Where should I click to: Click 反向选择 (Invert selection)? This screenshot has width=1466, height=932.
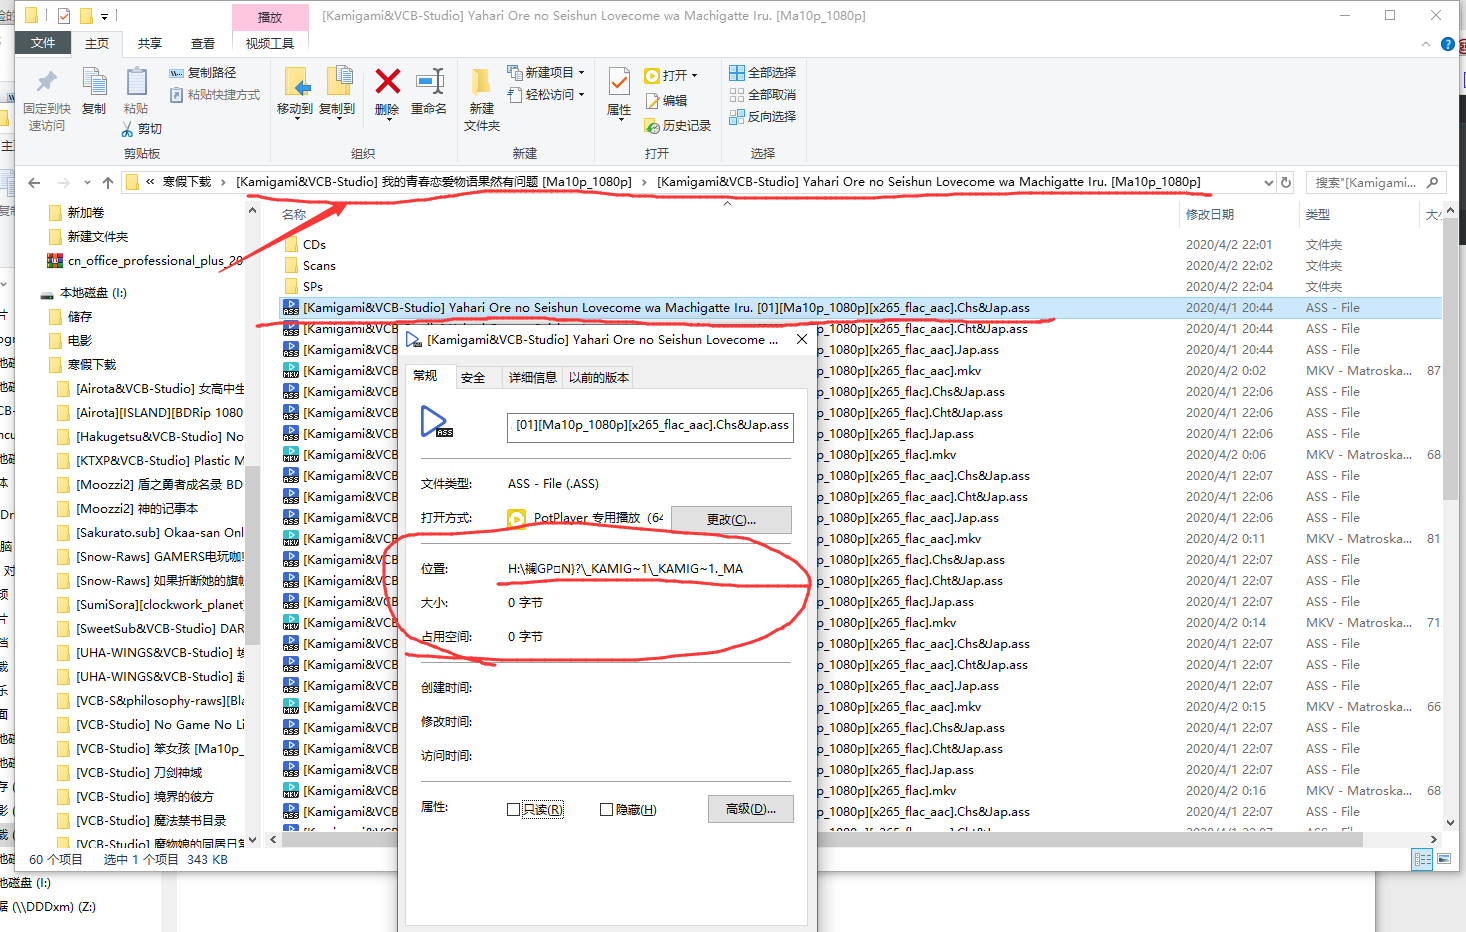point(763,116)
